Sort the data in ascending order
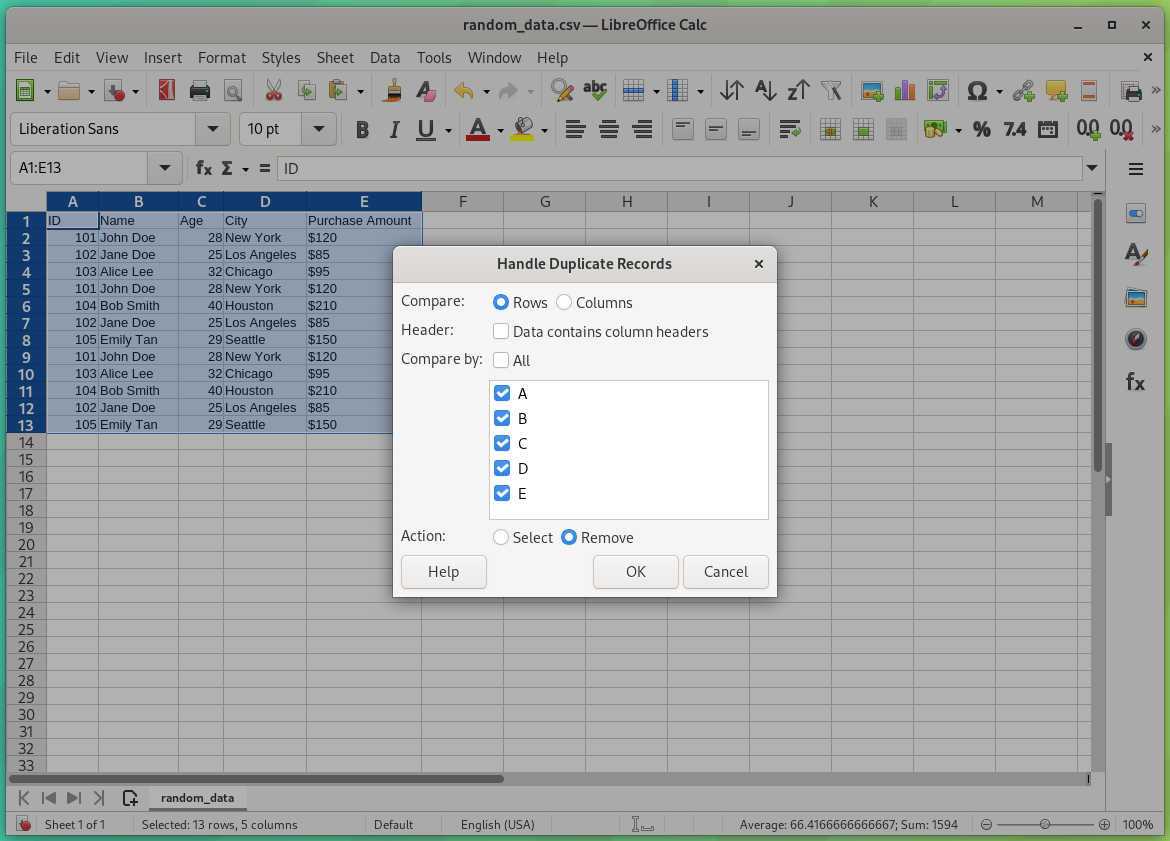The image size is (1170, 841). tap(765, 90)
